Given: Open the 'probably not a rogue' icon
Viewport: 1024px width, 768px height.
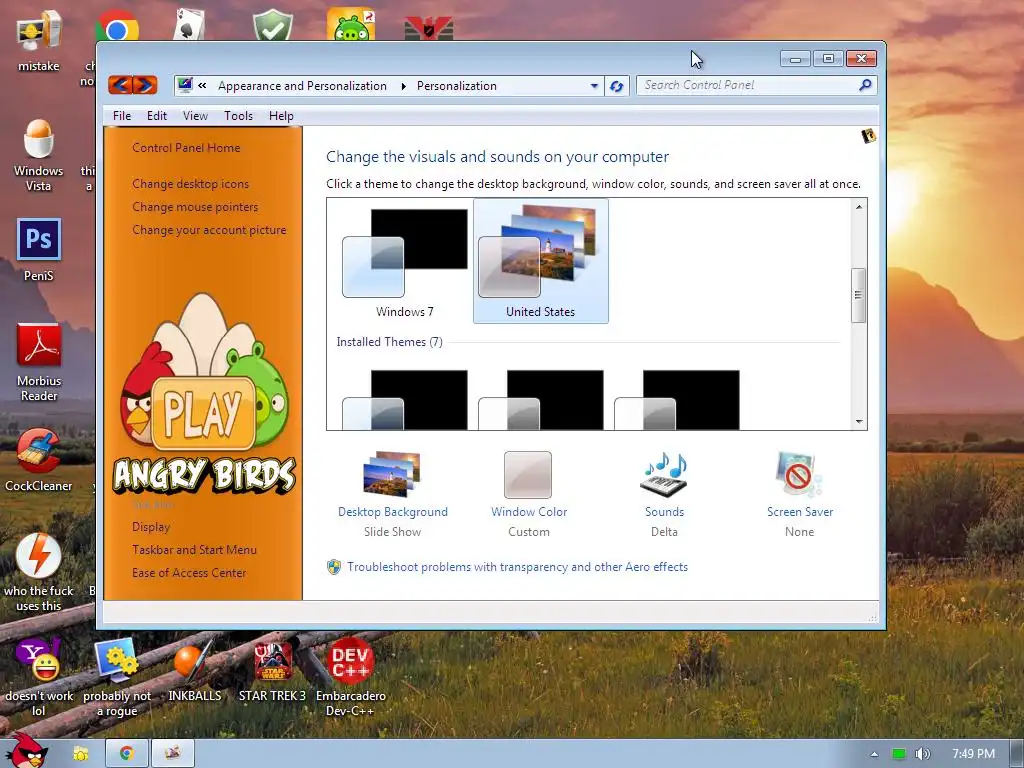Looking at the screenshot, I should click(x=117, y=677).
